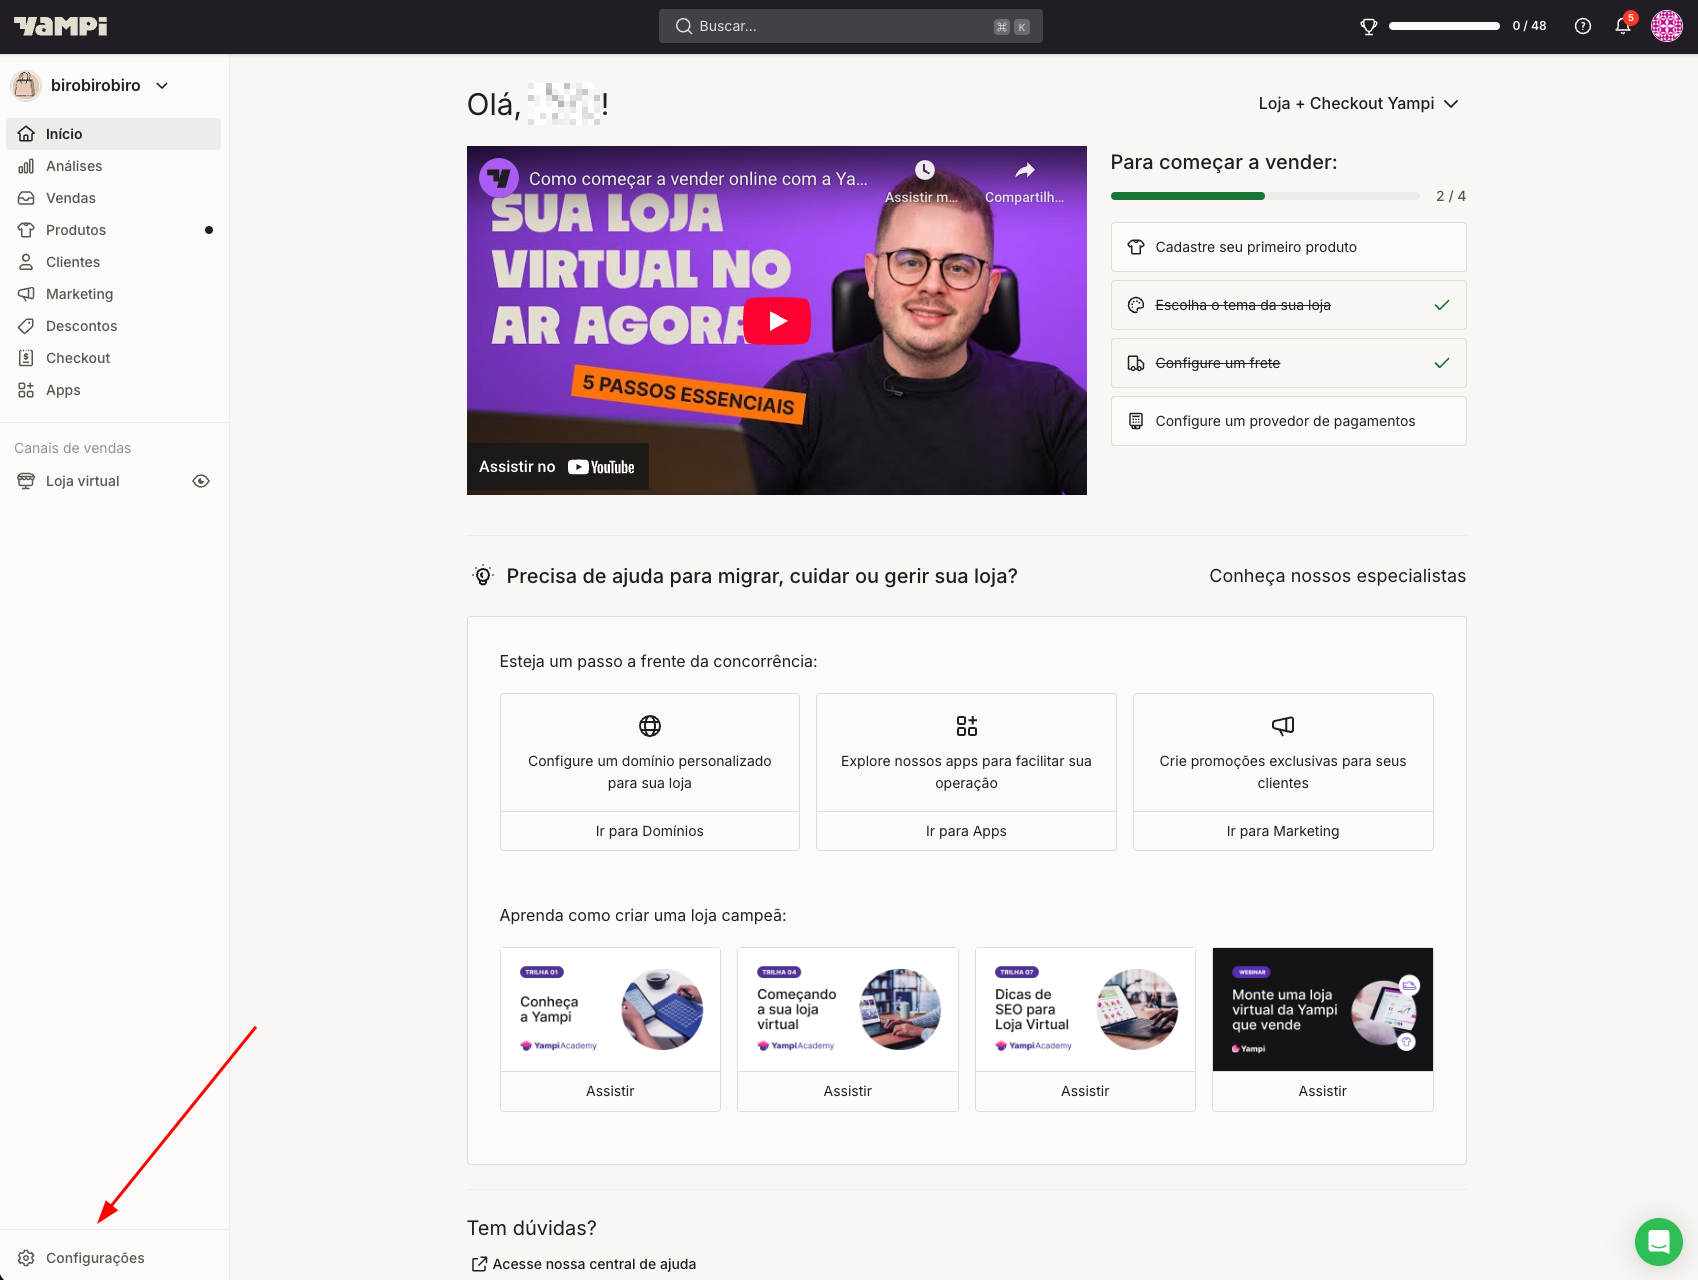Click the onboarding progress bar 2/4
The image size is (1698, 1280).
[x=1265, y=196]
